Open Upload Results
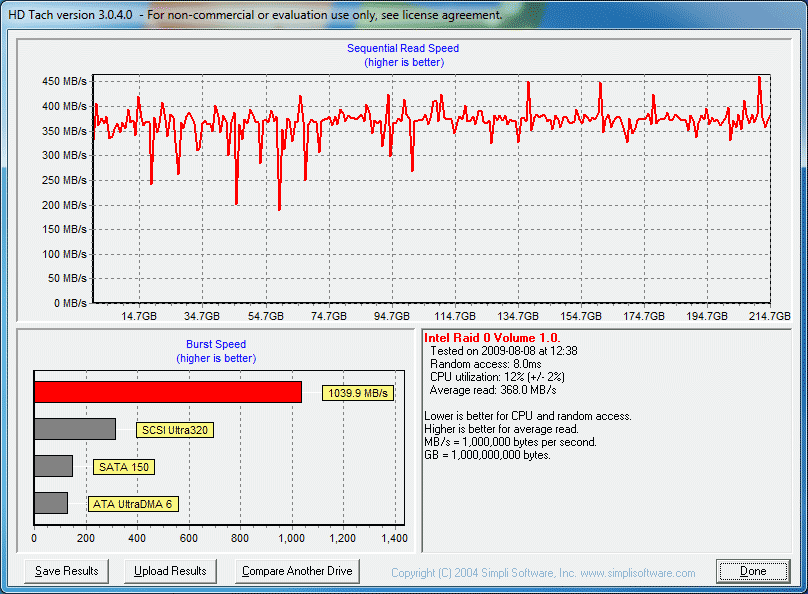 click(x=170, y=571)
